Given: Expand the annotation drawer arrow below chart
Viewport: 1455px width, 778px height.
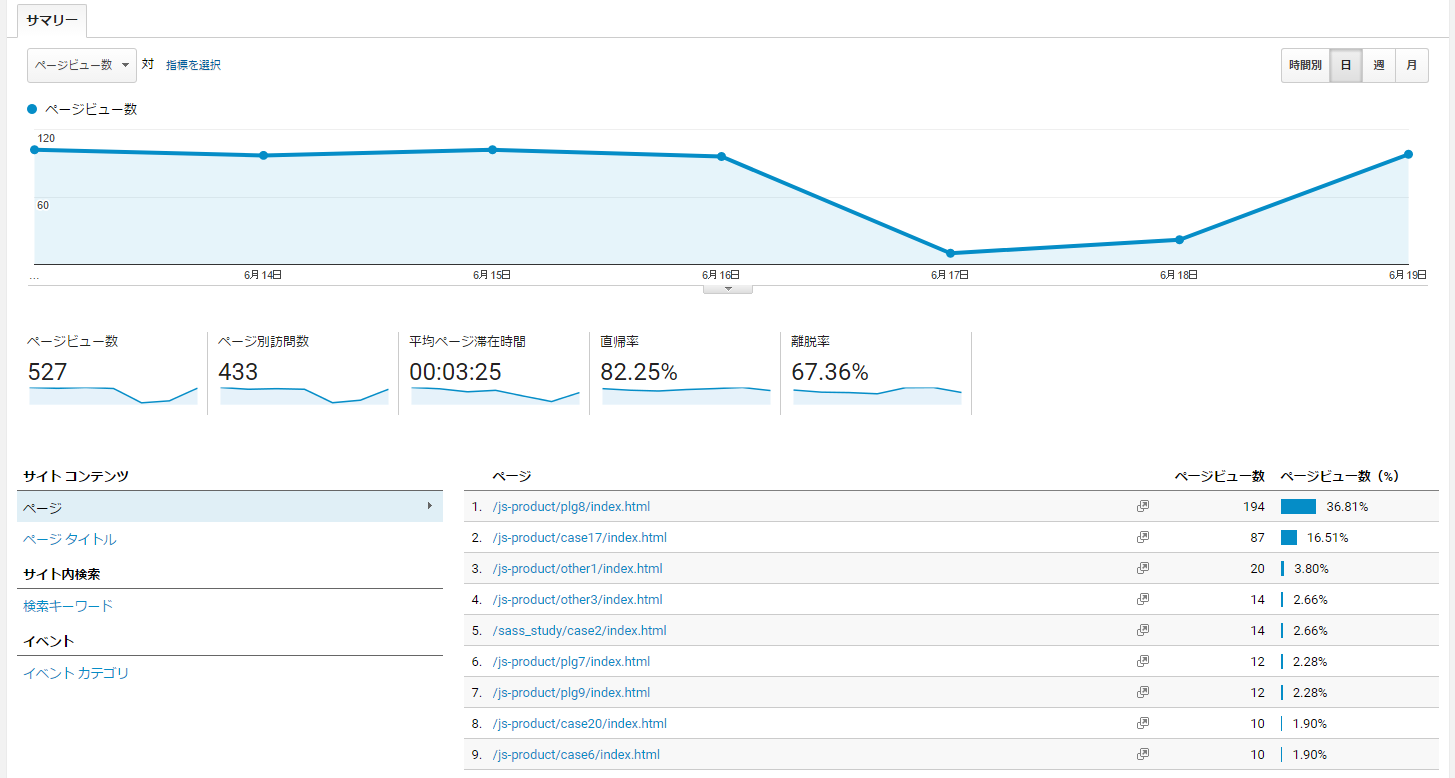Looking at the screenshot, I should [728, 289].
